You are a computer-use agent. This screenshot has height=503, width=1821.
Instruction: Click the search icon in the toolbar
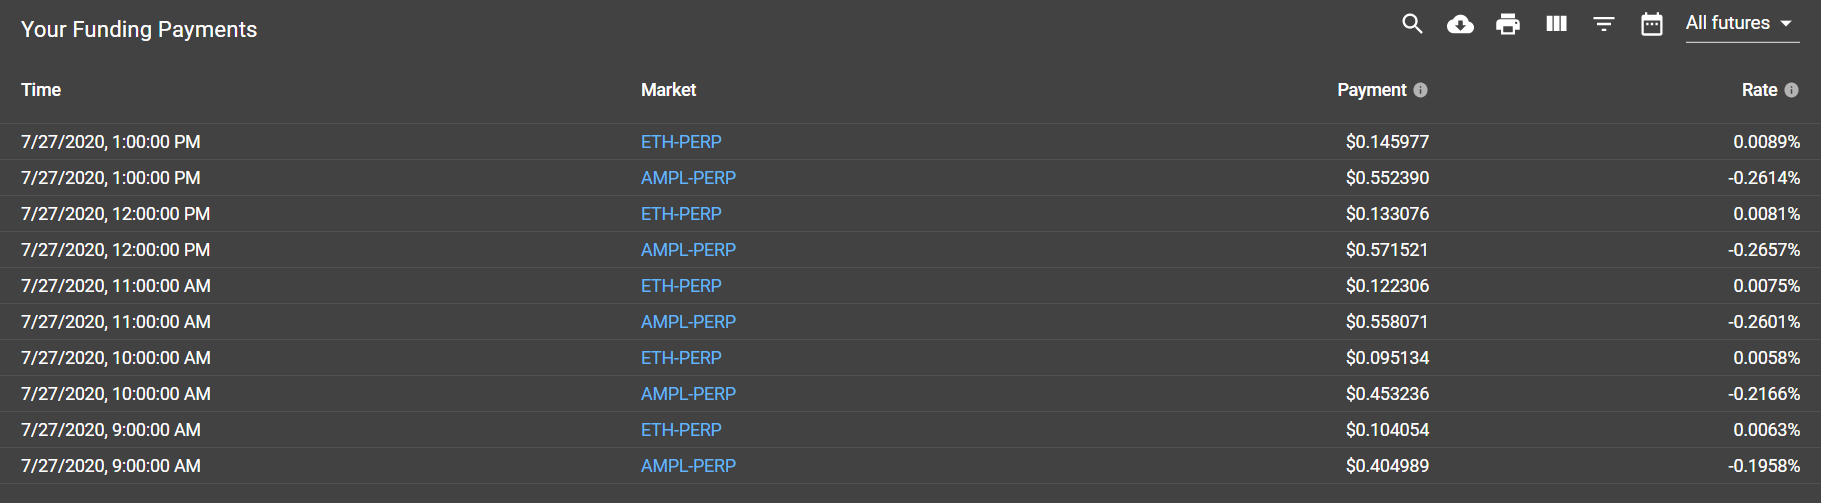coord(1412,24)
